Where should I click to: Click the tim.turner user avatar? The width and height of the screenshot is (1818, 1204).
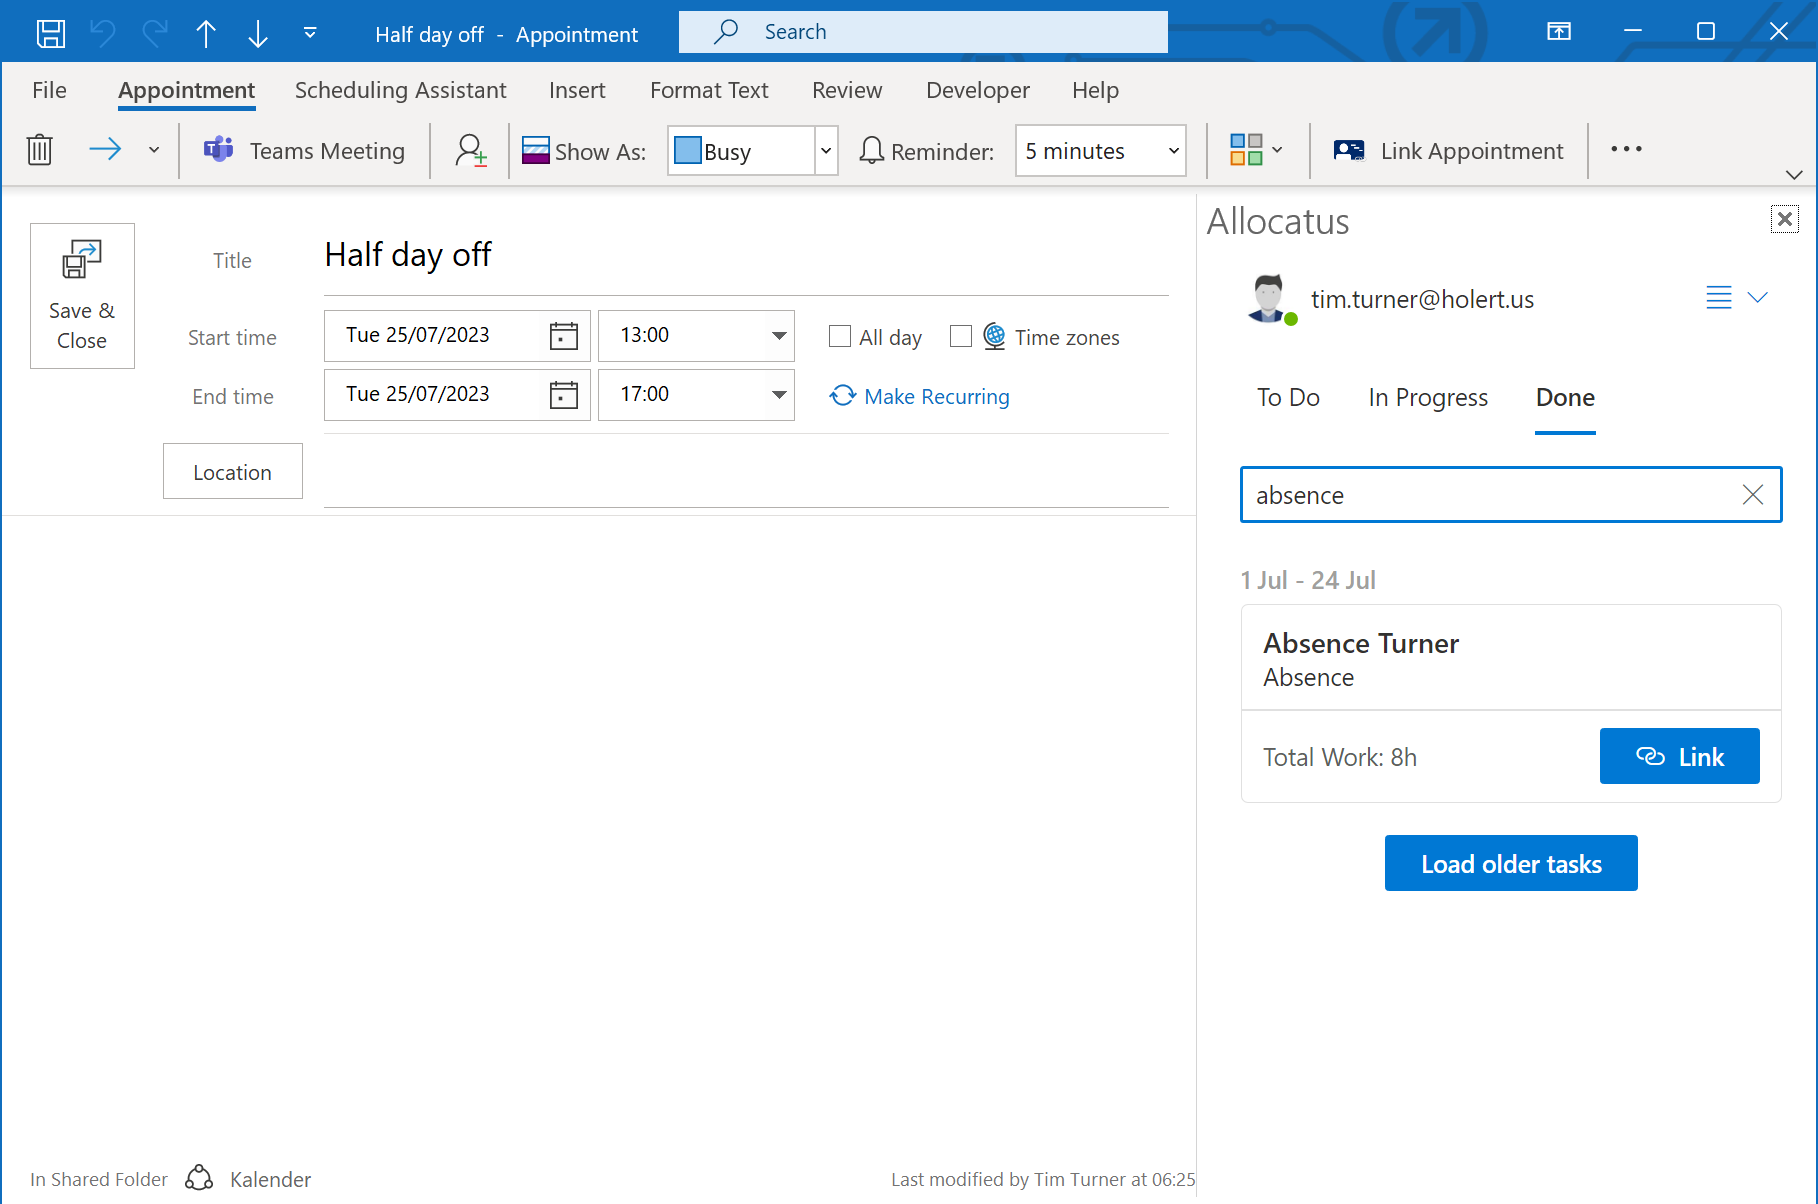click(1270, 298)
